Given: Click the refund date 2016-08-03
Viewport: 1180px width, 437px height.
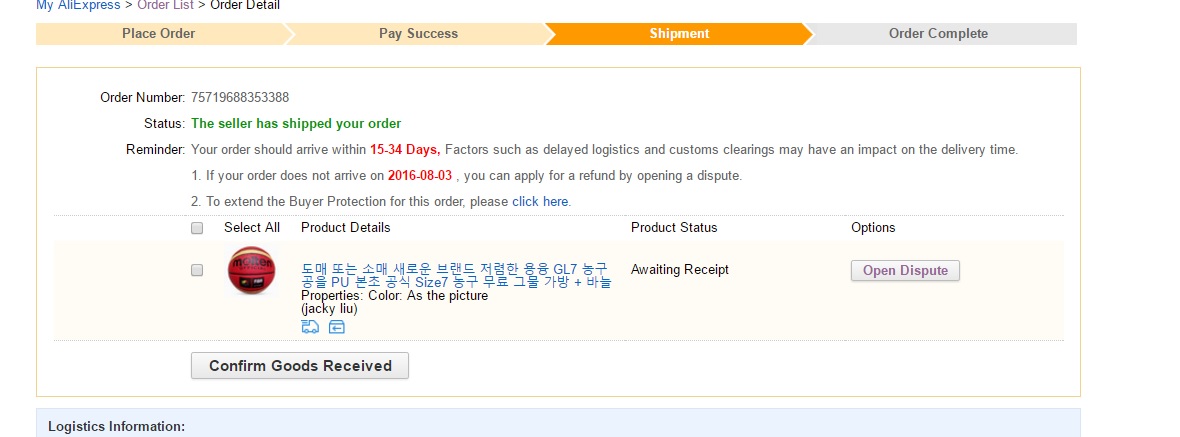Looking at the screenshot, I should pos(420,176).
